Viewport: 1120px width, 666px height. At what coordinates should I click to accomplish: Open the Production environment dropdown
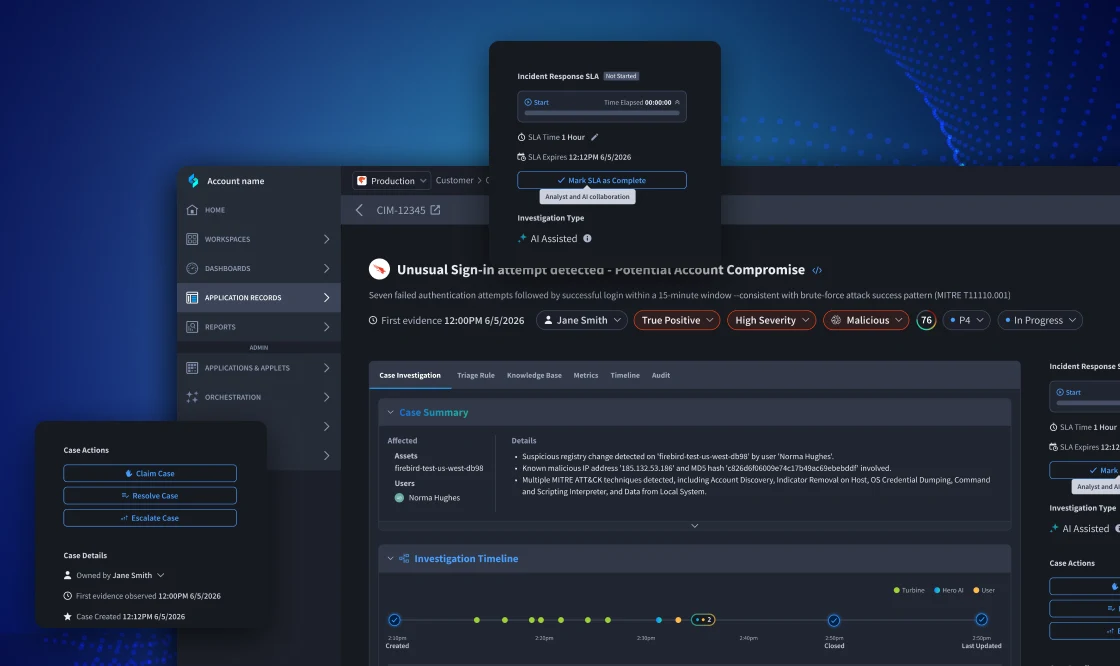tap(392, 181)
